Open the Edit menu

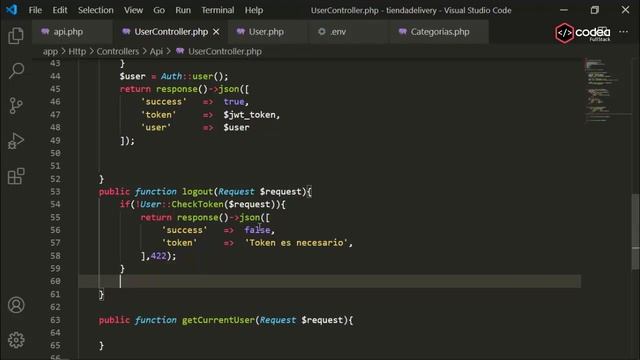60,10
